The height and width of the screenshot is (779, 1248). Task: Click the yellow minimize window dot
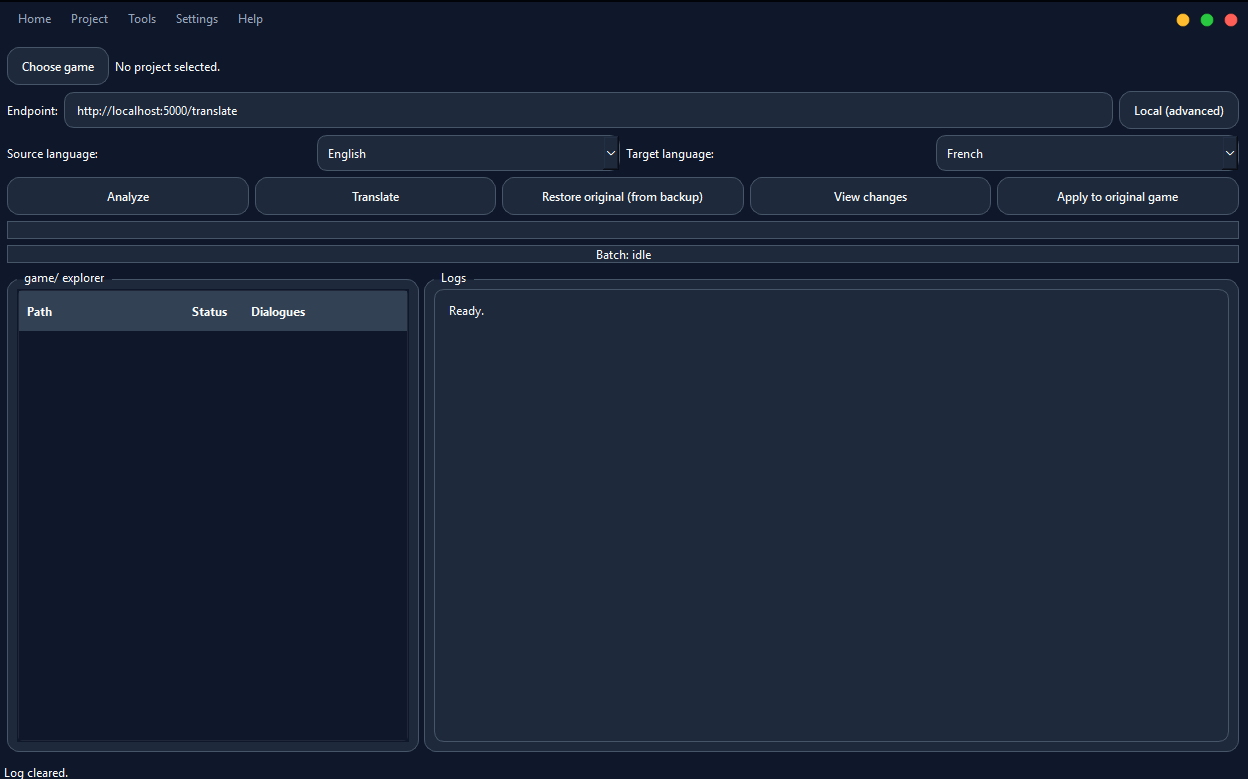(1183, 20)
